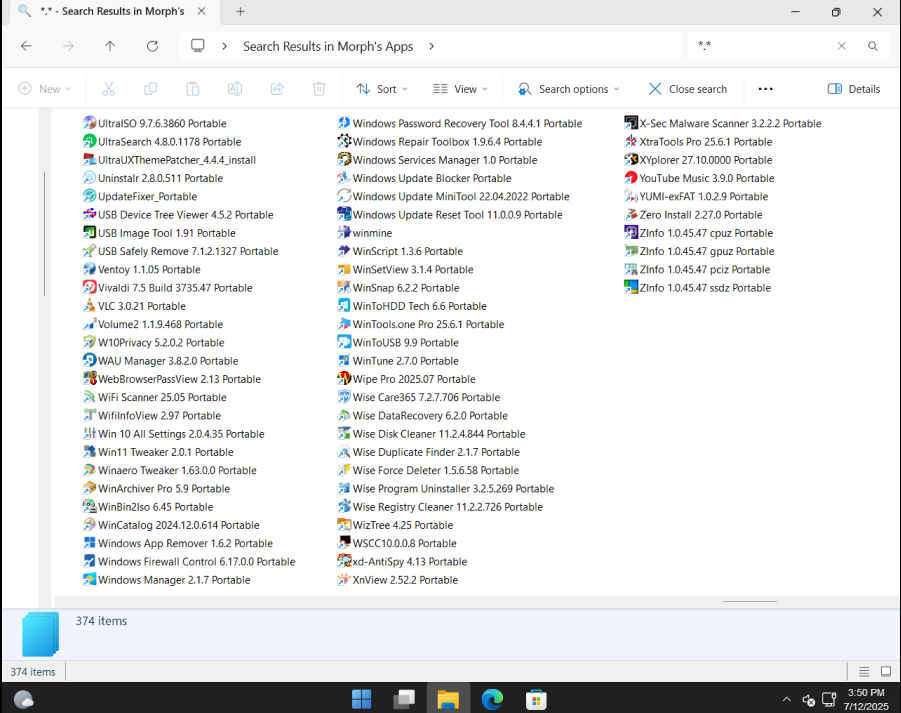Open Microsoft Store from taskbar

coord(536,699)
